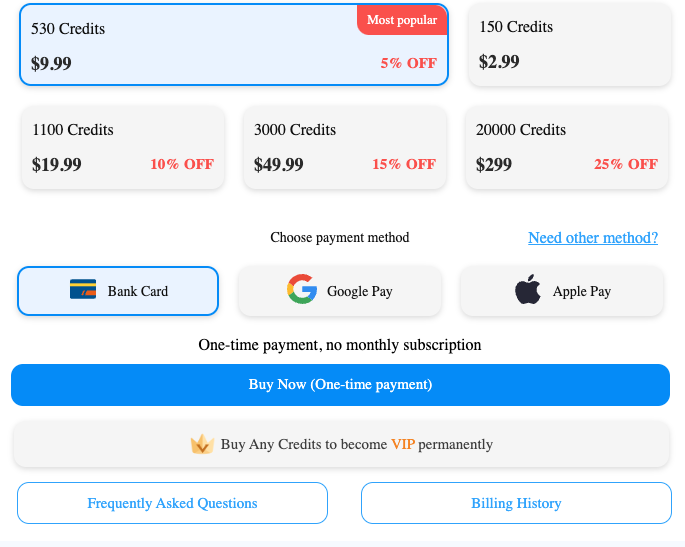The height and width of the screenshot is (547, 685).
Task: Click the Most popular badge
Action: click(402, 20)
